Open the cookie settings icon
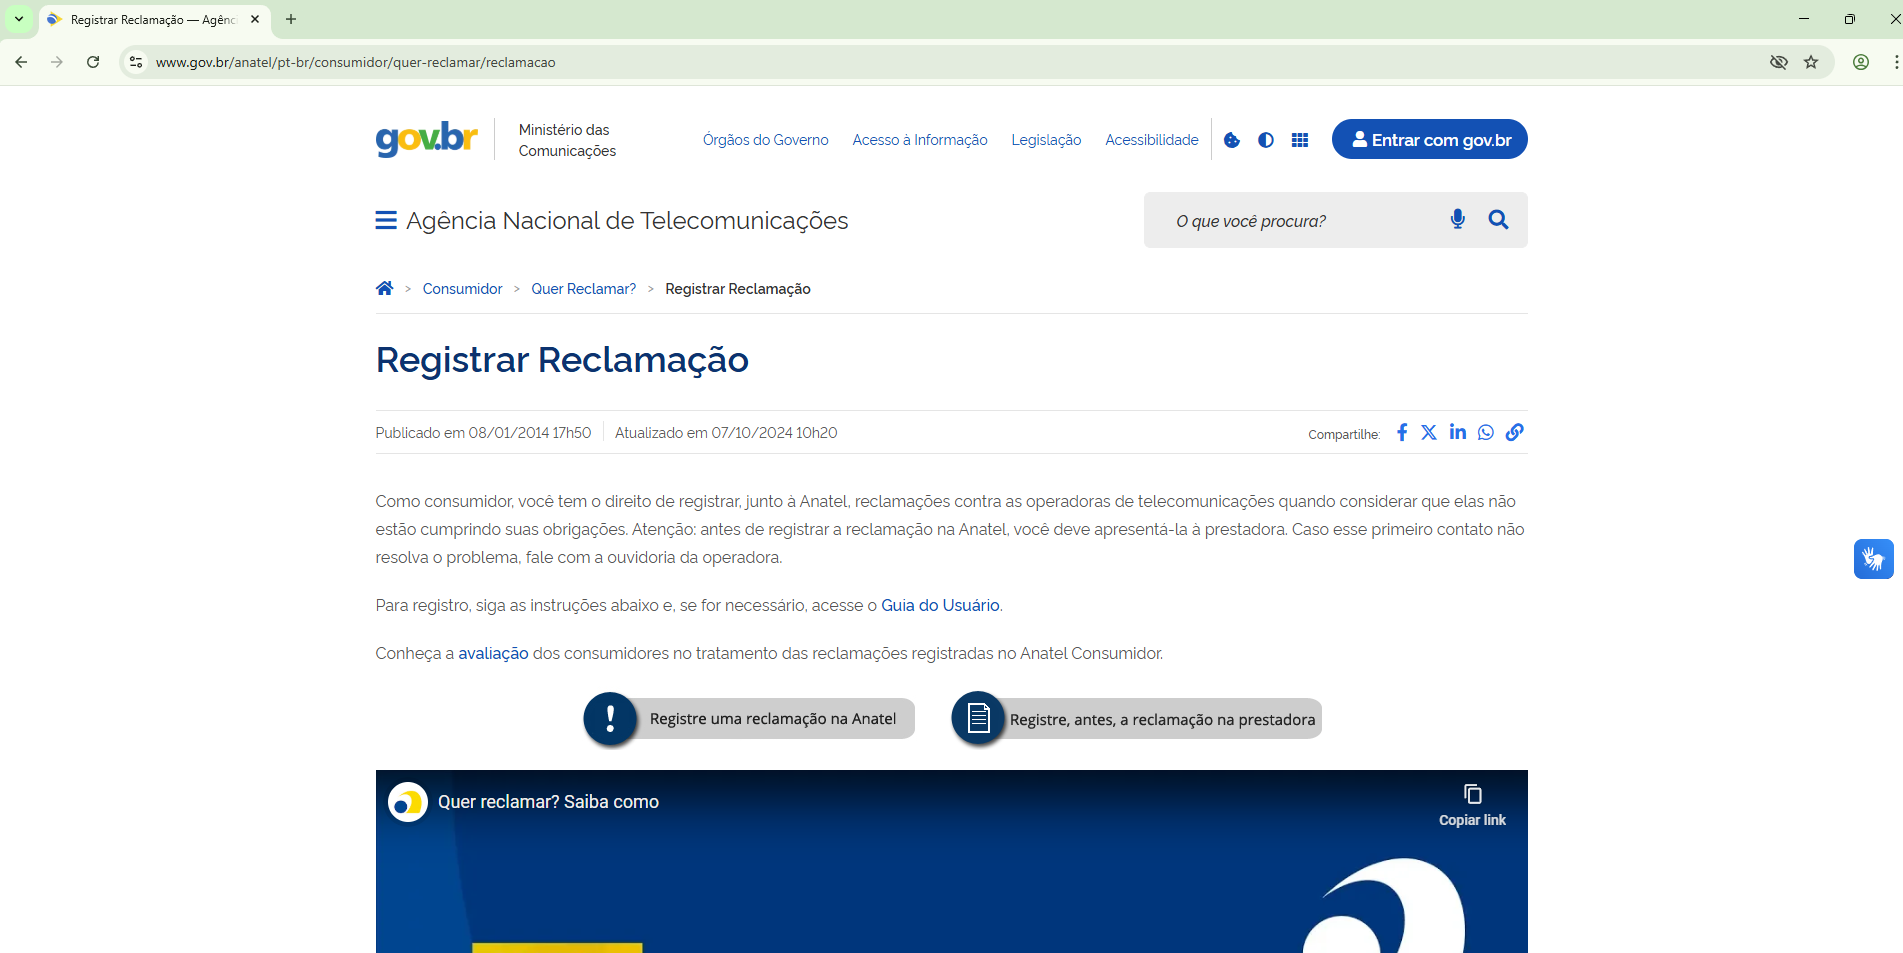Image resolution: width=1903 pixels, height=953 pixels. 1231,139
